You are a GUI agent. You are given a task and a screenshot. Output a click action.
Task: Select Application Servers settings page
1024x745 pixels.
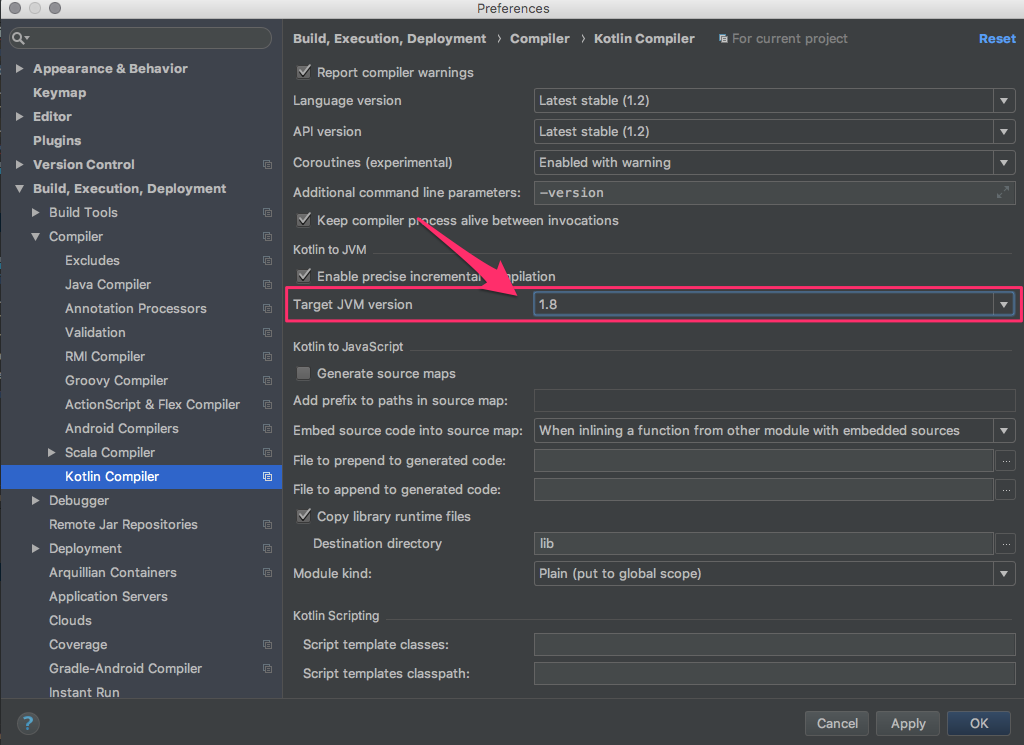click(x=108, y=597)
